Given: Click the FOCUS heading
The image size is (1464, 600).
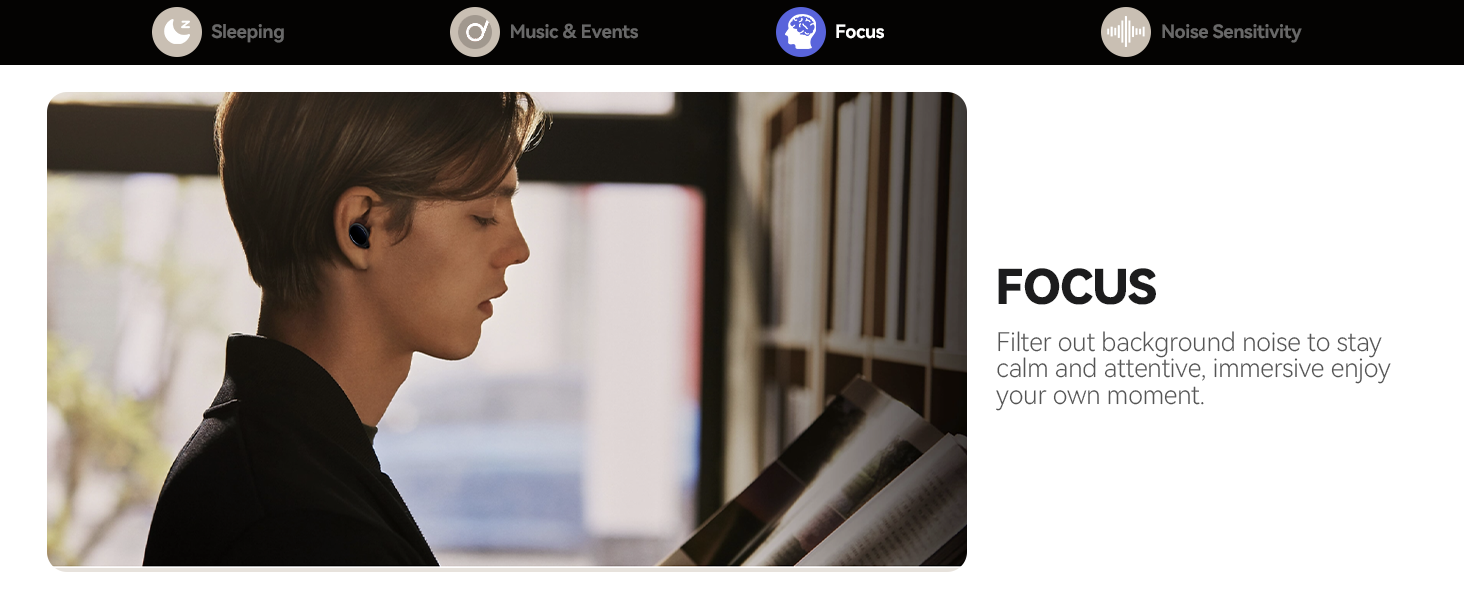Looking at the screenshot, I should pyautogui.click(x=1076, y=288).
